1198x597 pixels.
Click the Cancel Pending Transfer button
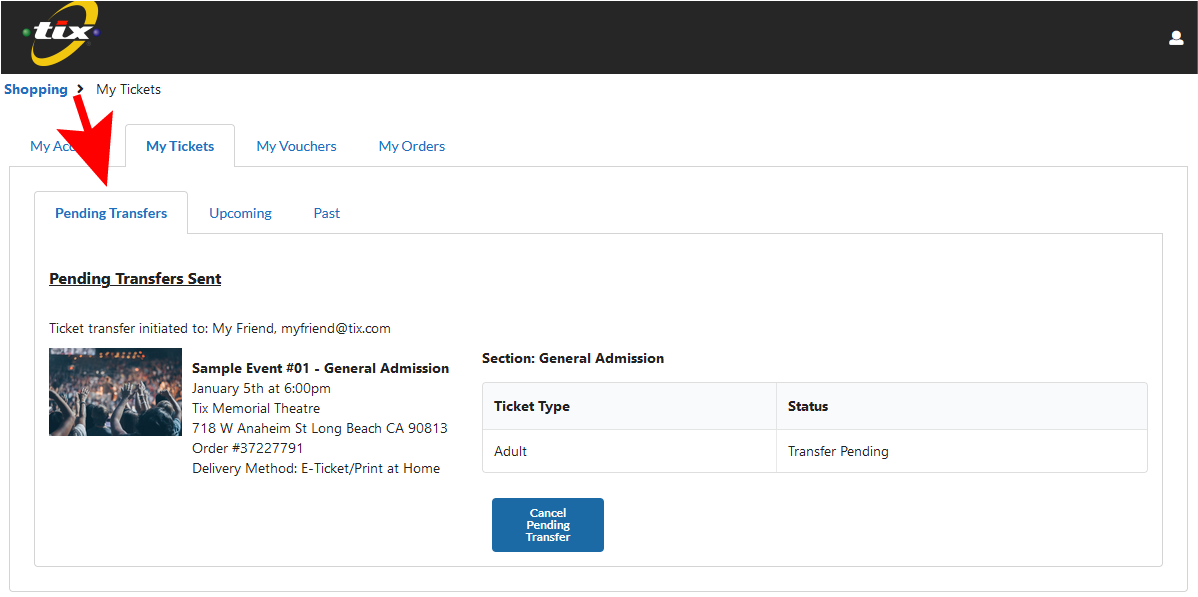click(x=547, y=524)
